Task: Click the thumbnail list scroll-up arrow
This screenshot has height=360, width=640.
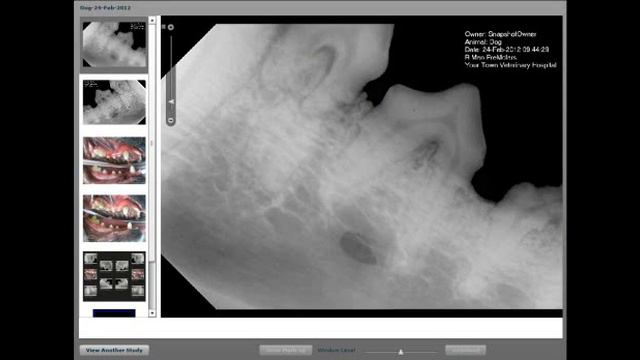Action: coord(152,20)
